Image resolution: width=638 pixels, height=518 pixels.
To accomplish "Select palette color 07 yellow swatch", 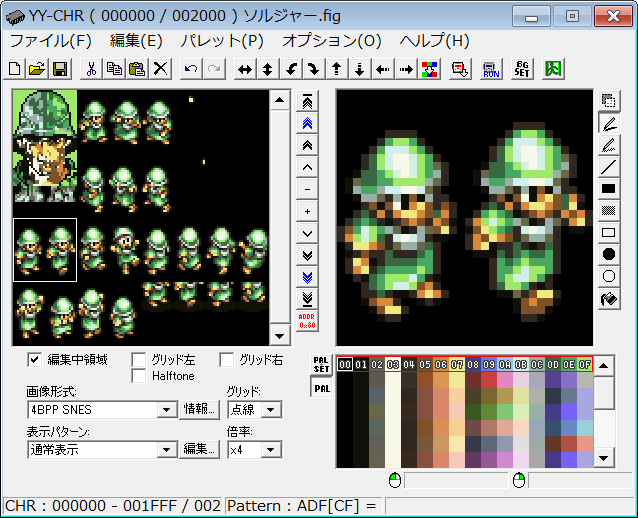I will click(x=457, y=364).
